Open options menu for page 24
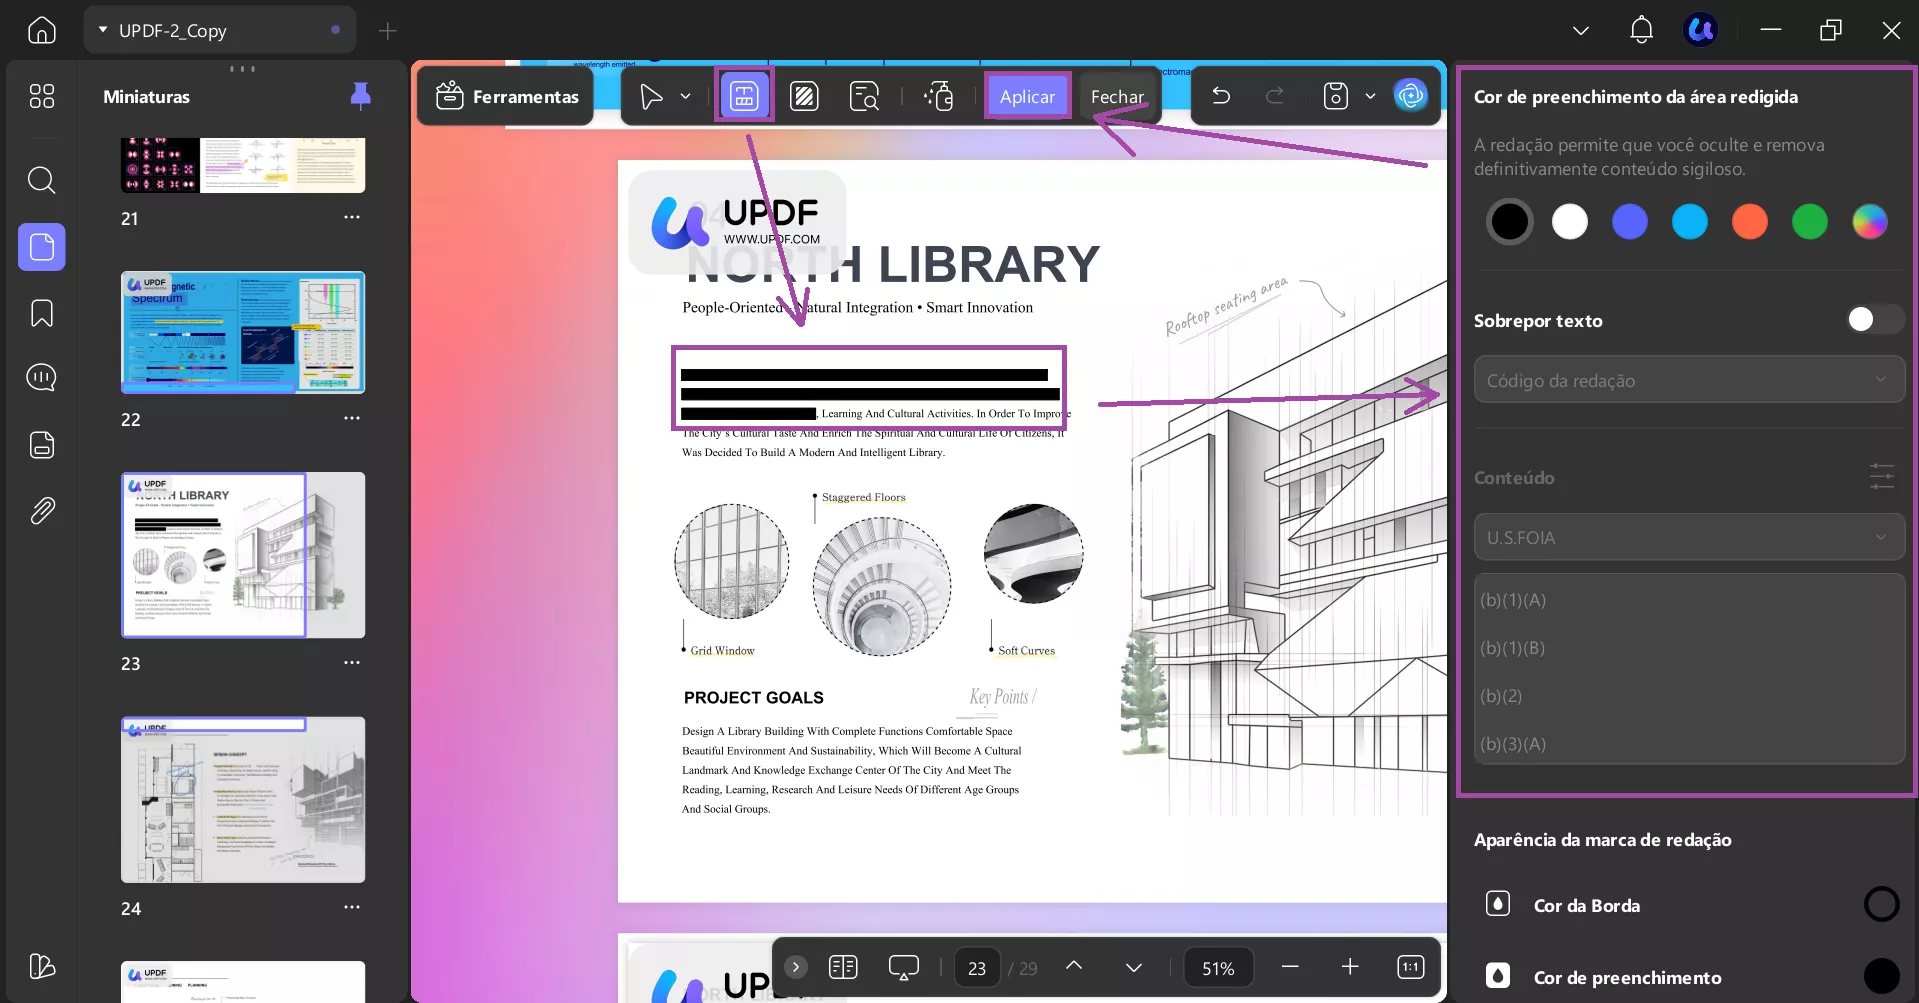1919x1003 pixels. 352,907
